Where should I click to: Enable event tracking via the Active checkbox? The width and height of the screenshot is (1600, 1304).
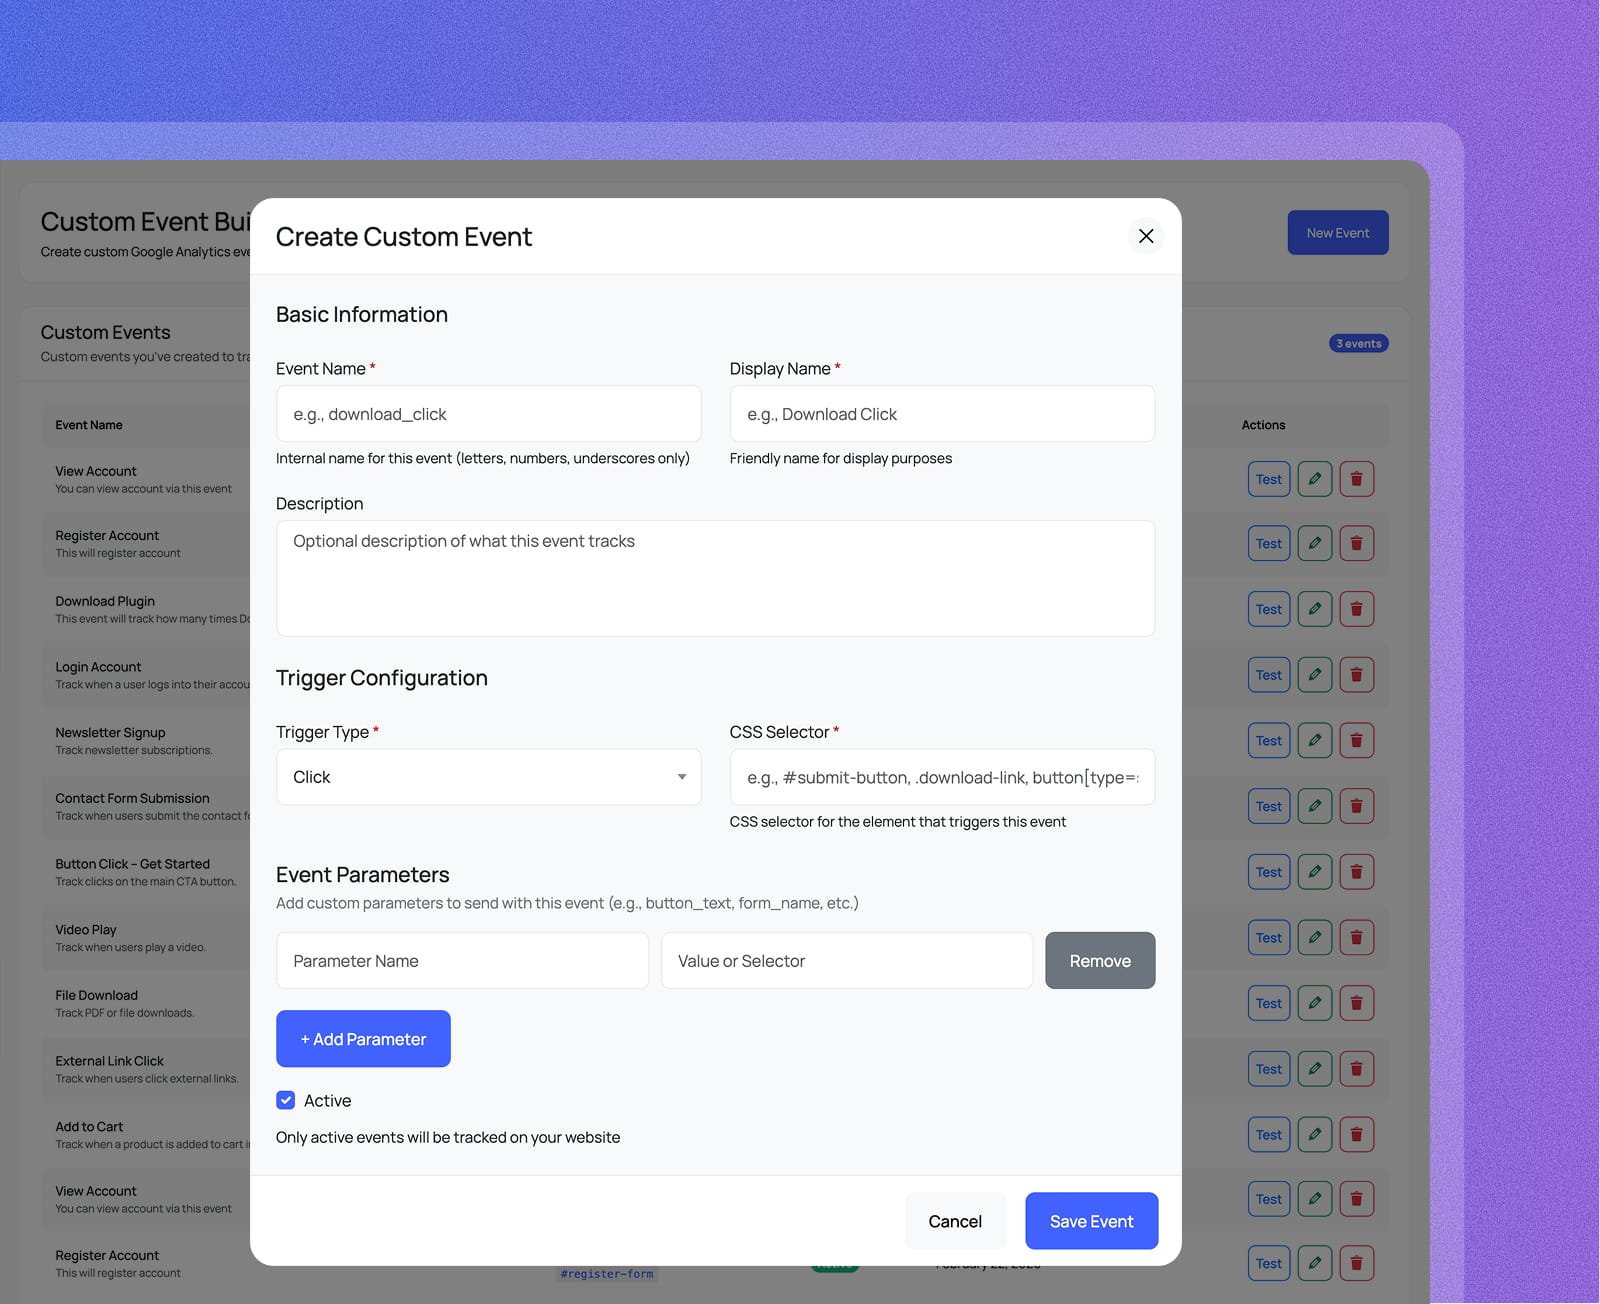[286, 1100]
